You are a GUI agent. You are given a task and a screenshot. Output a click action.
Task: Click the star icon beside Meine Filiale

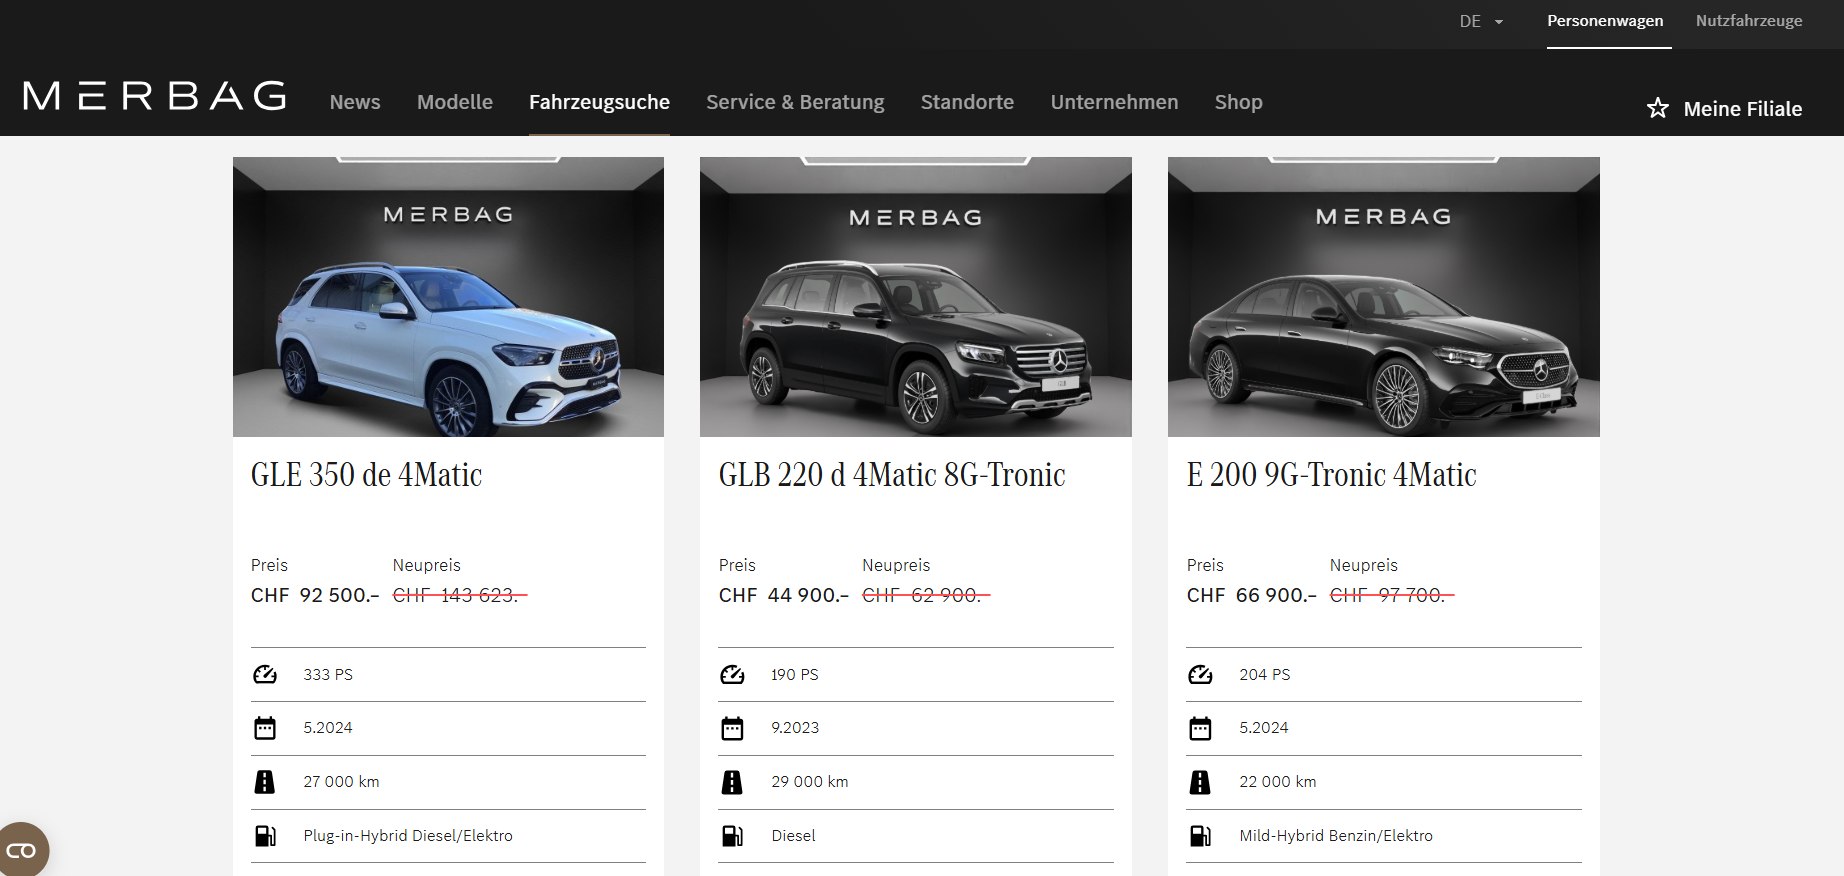pos(1658,108)
